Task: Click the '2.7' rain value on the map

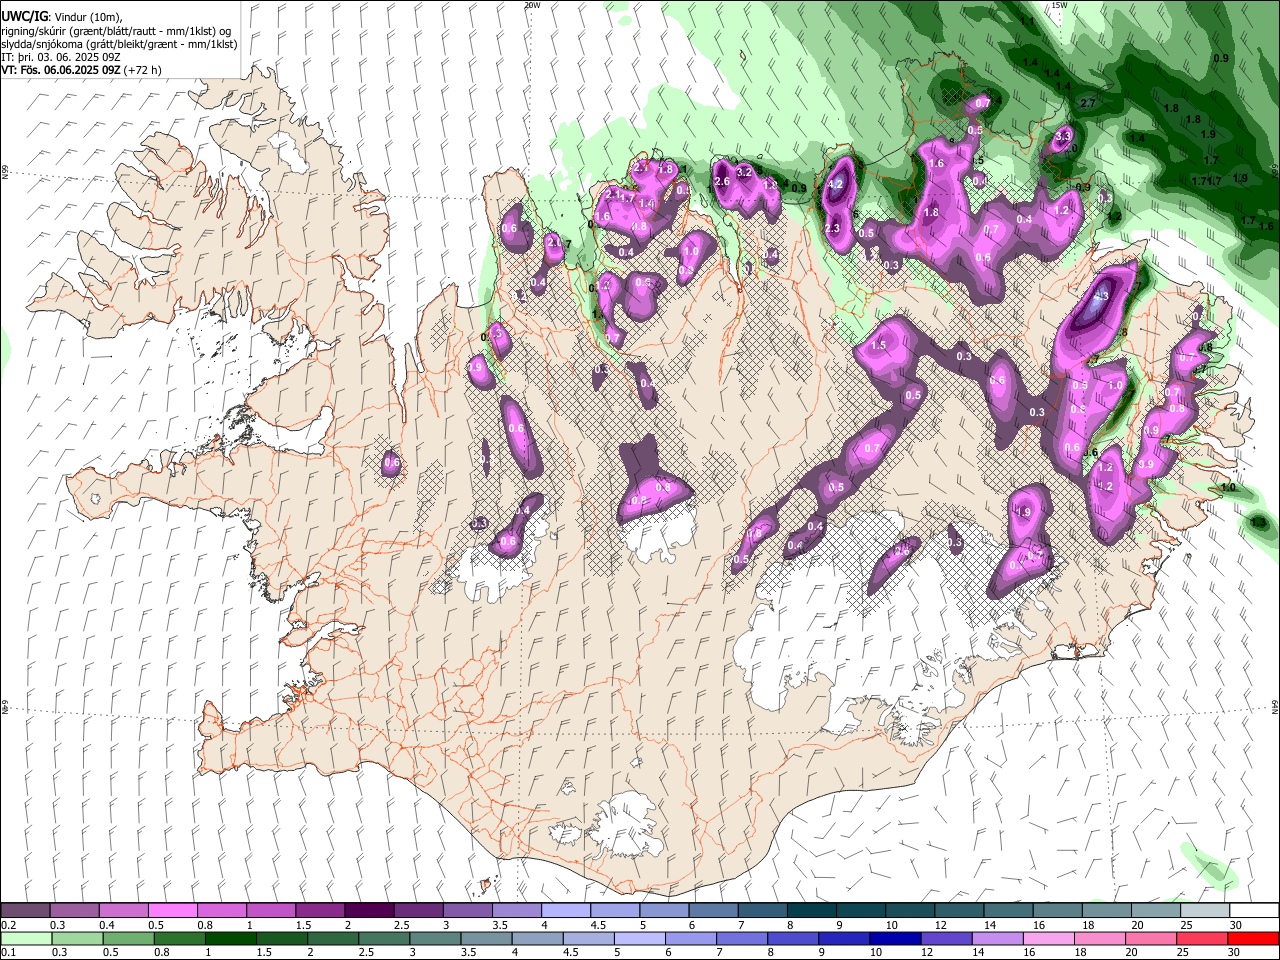Action: [x=1089, y=103]
